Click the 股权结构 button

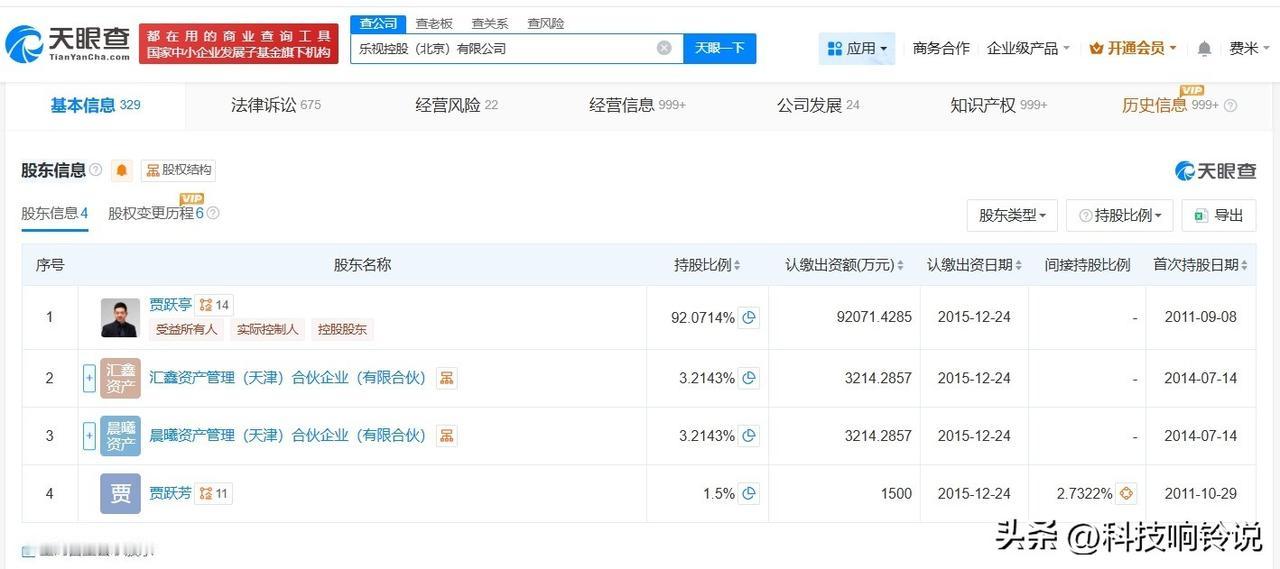(179, 170)
